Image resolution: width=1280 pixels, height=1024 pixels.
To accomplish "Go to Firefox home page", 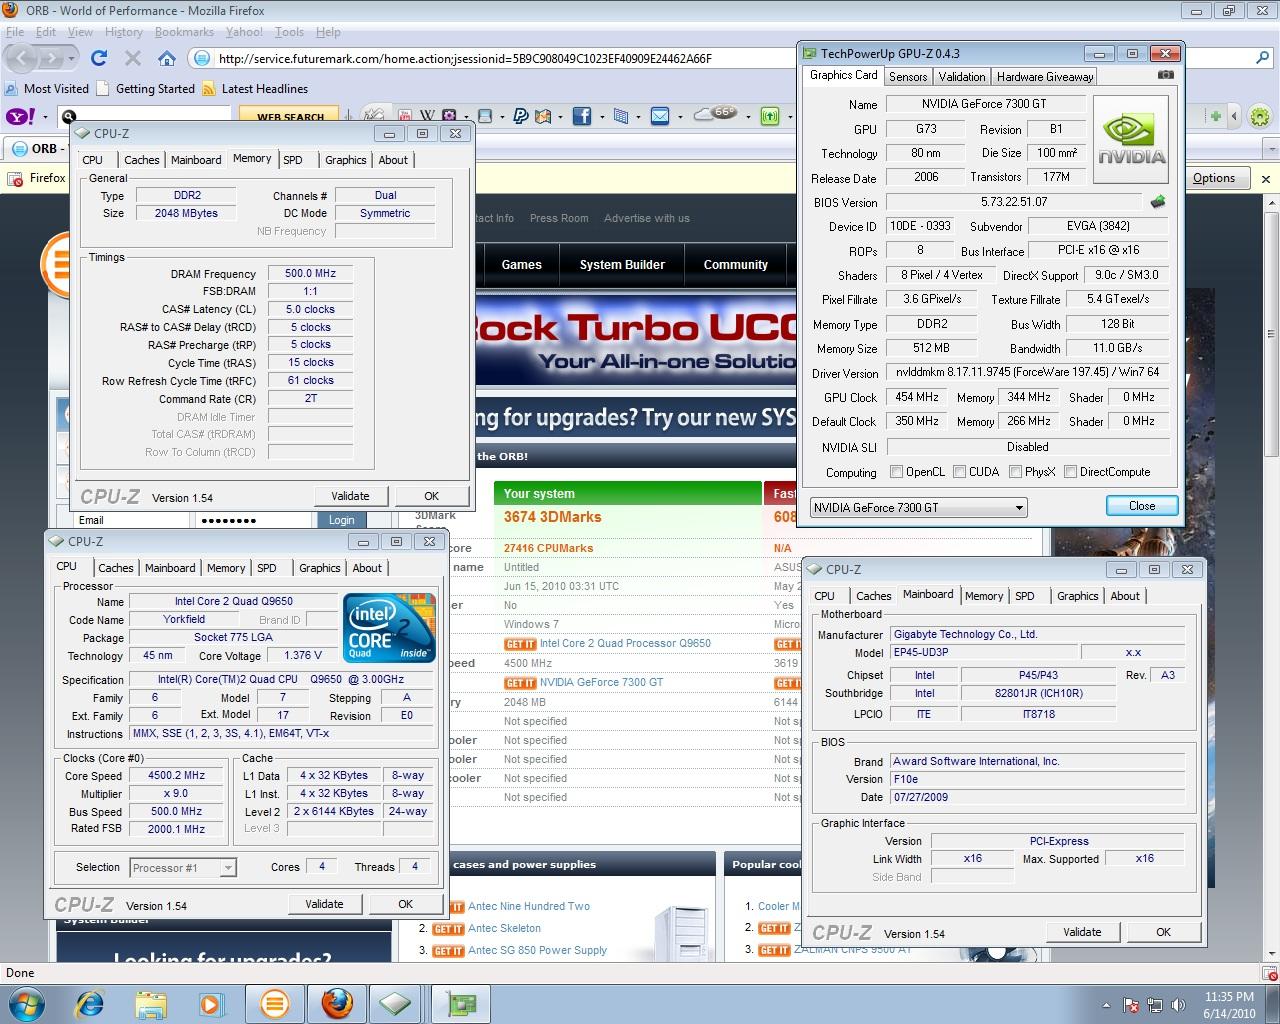I will (168, 58).
